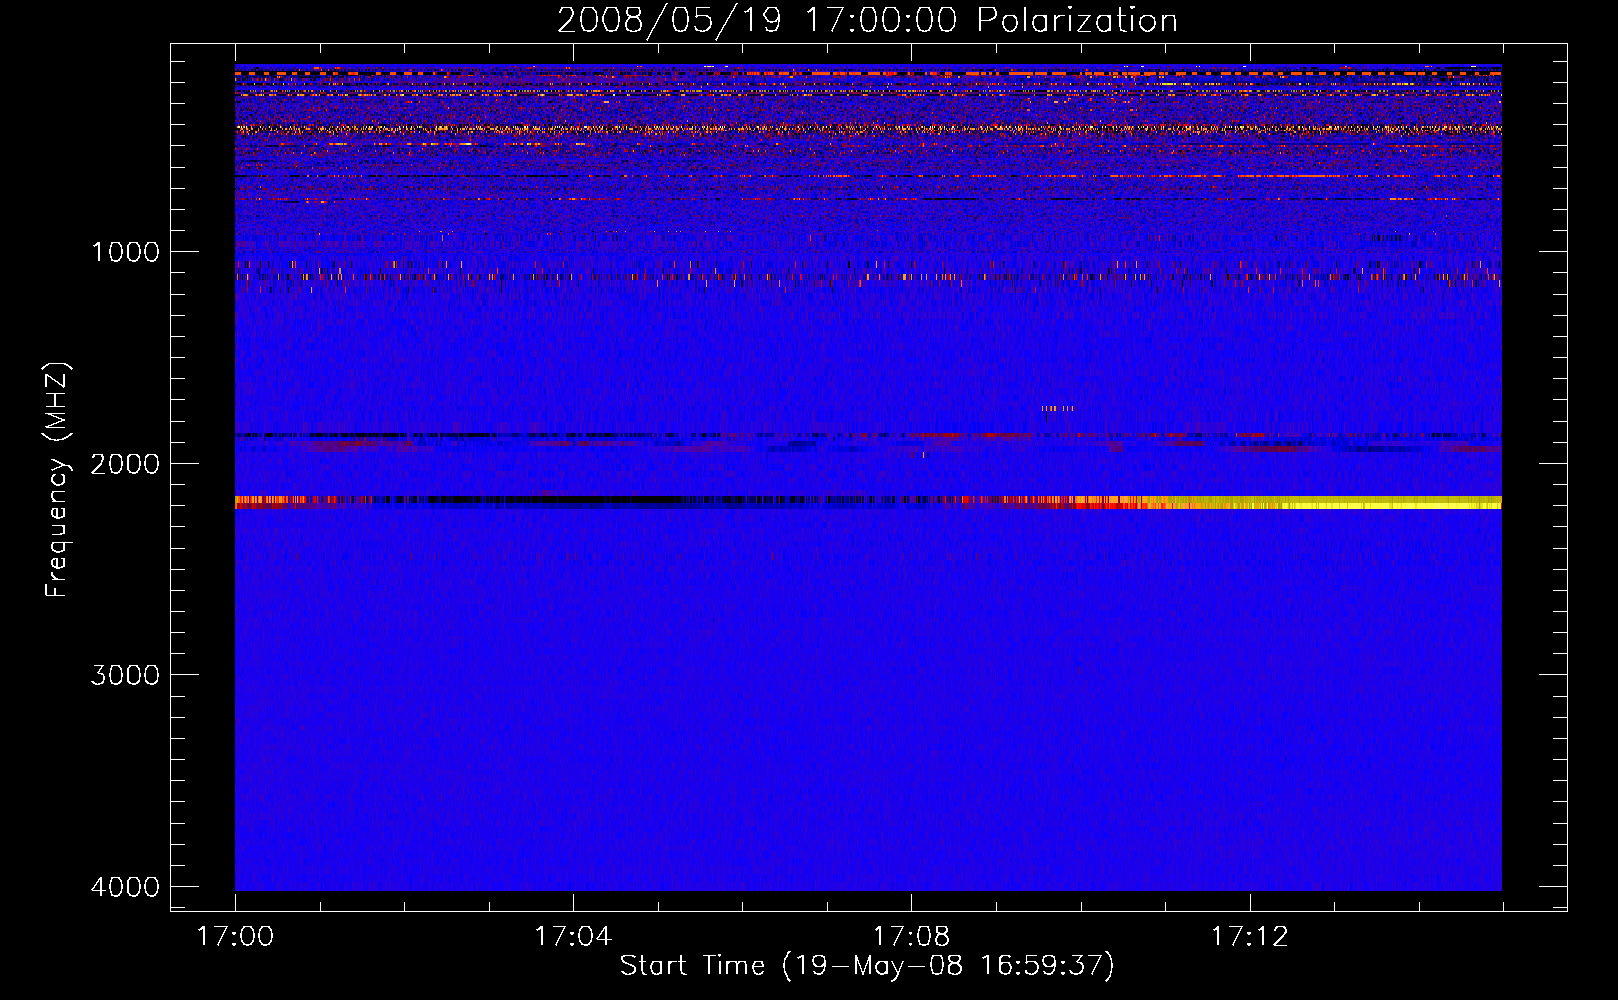
Task: Click the "2000" frequency tick label
Action: pyautogui.click(x=125, y=463)
